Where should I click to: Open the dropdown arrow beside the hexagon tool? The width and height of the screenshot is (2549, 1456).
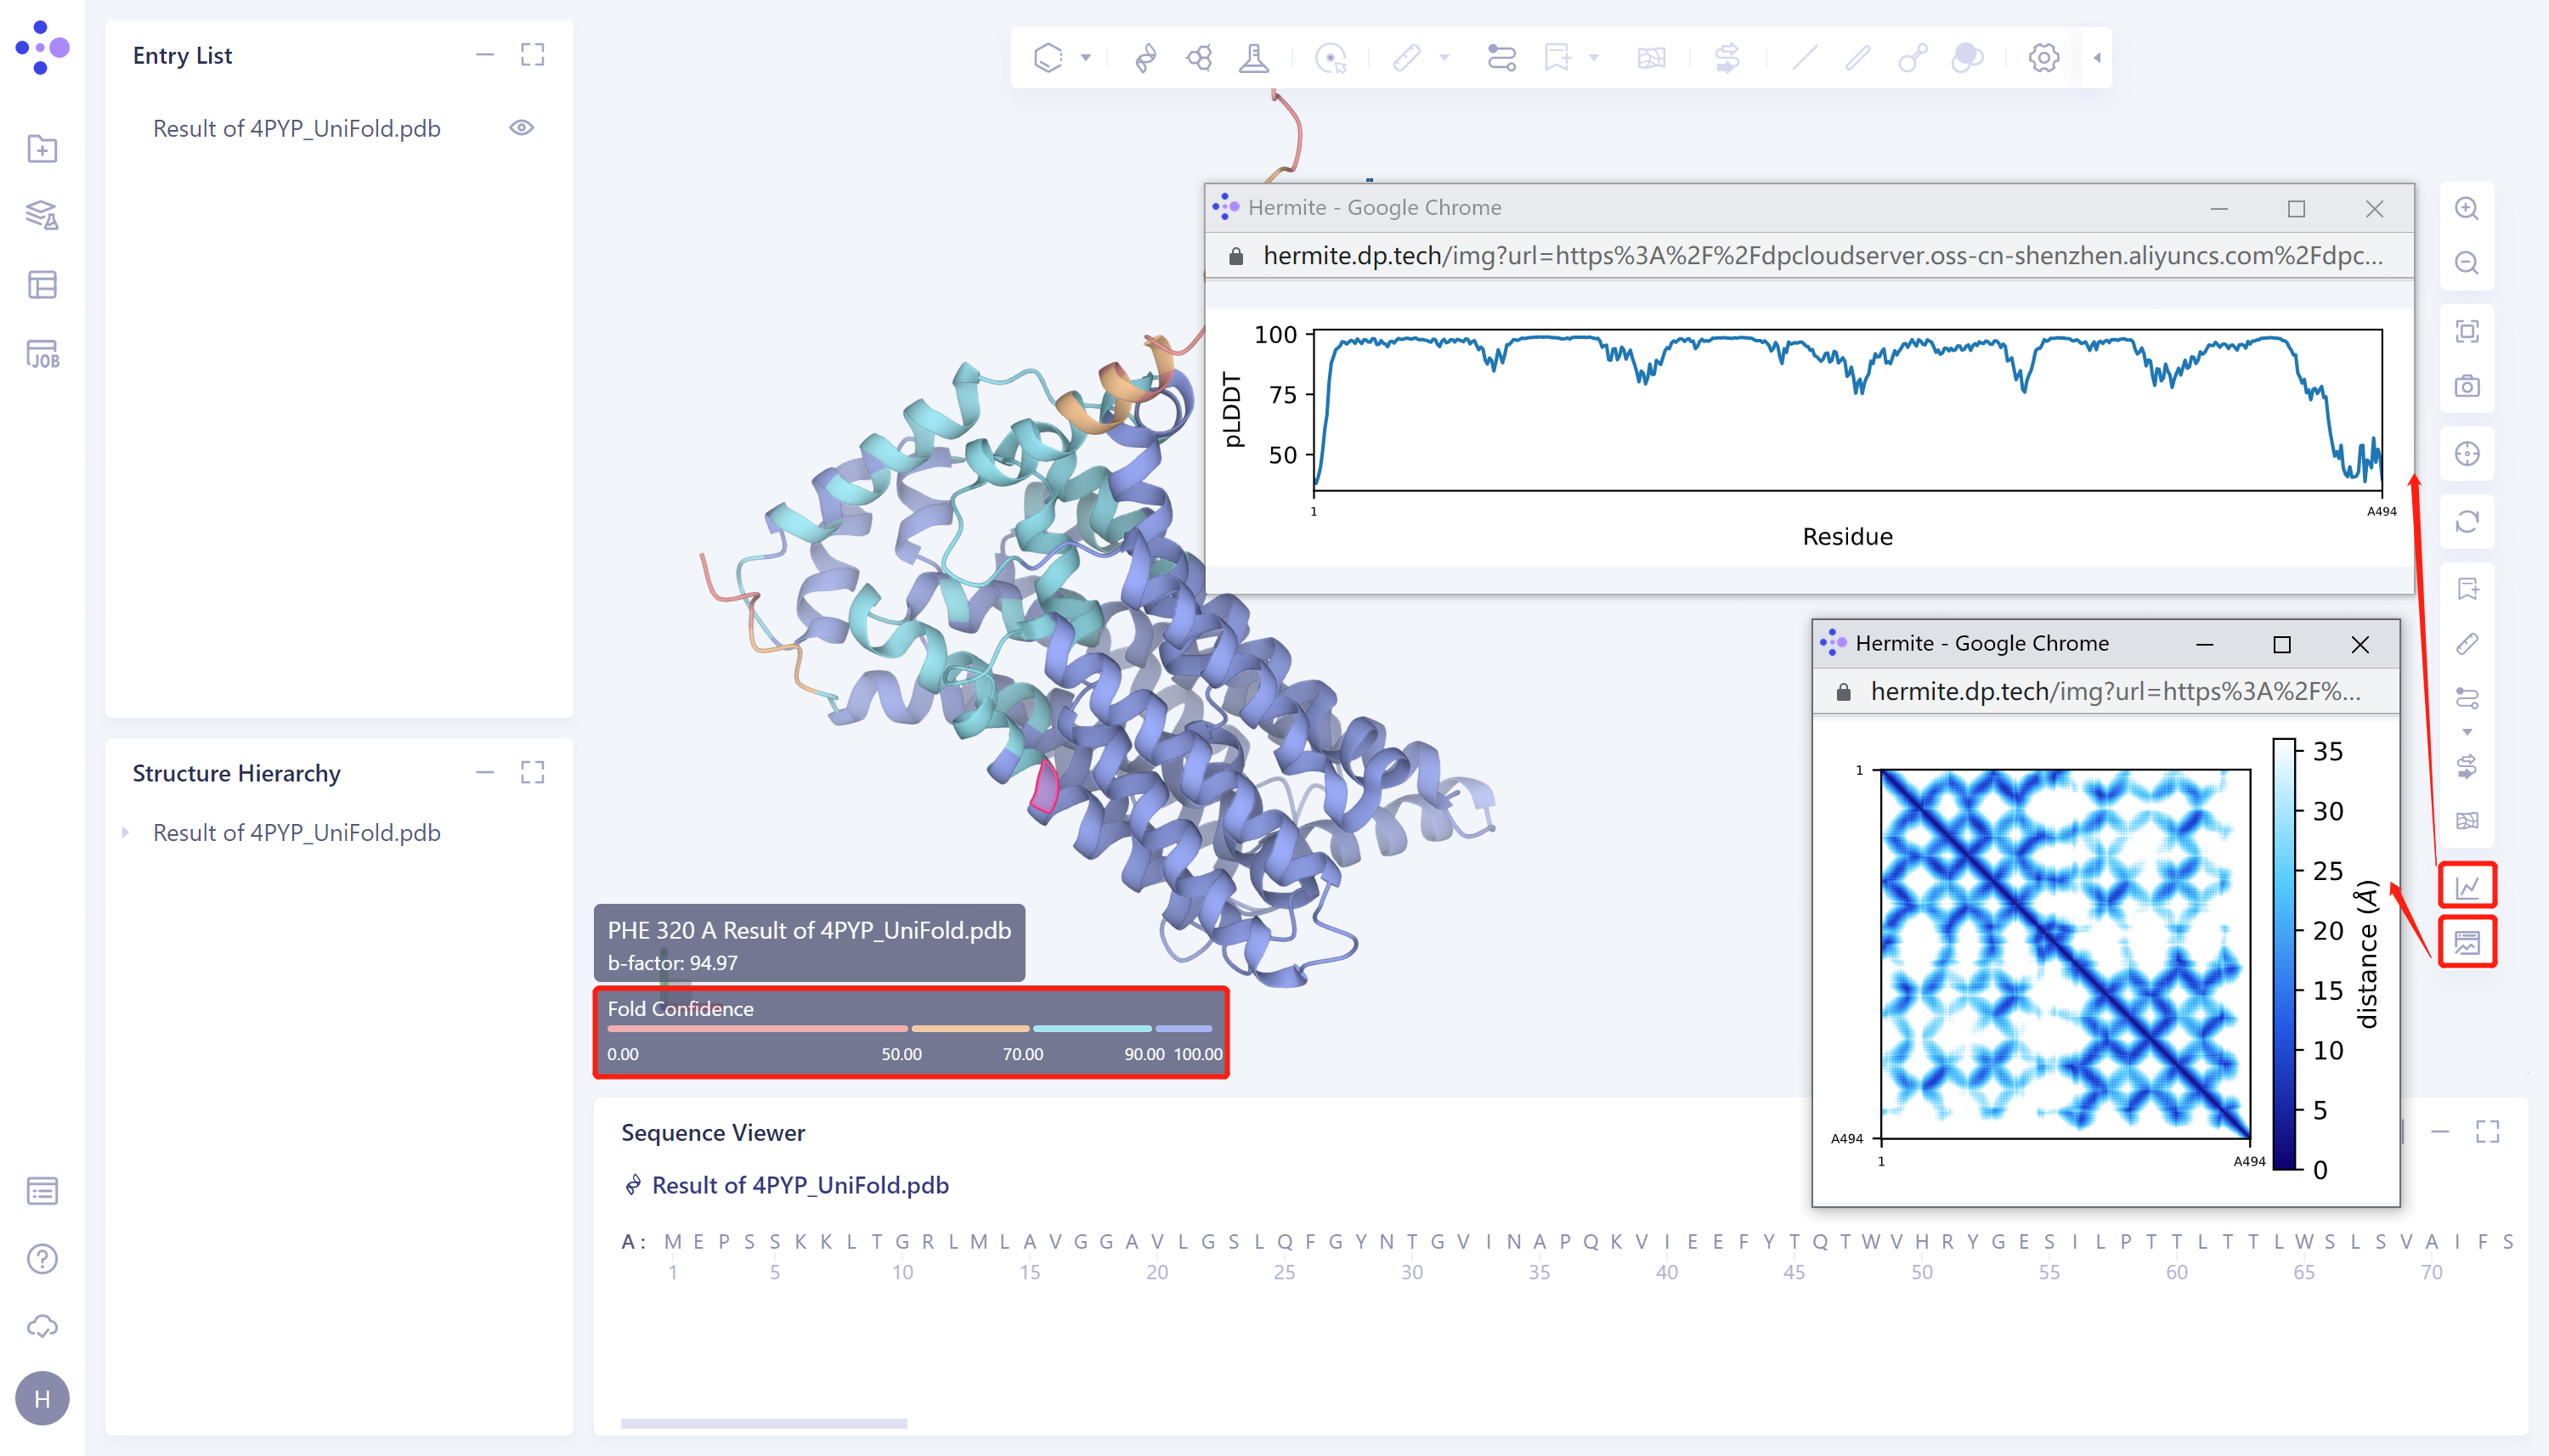(1085, 58)
